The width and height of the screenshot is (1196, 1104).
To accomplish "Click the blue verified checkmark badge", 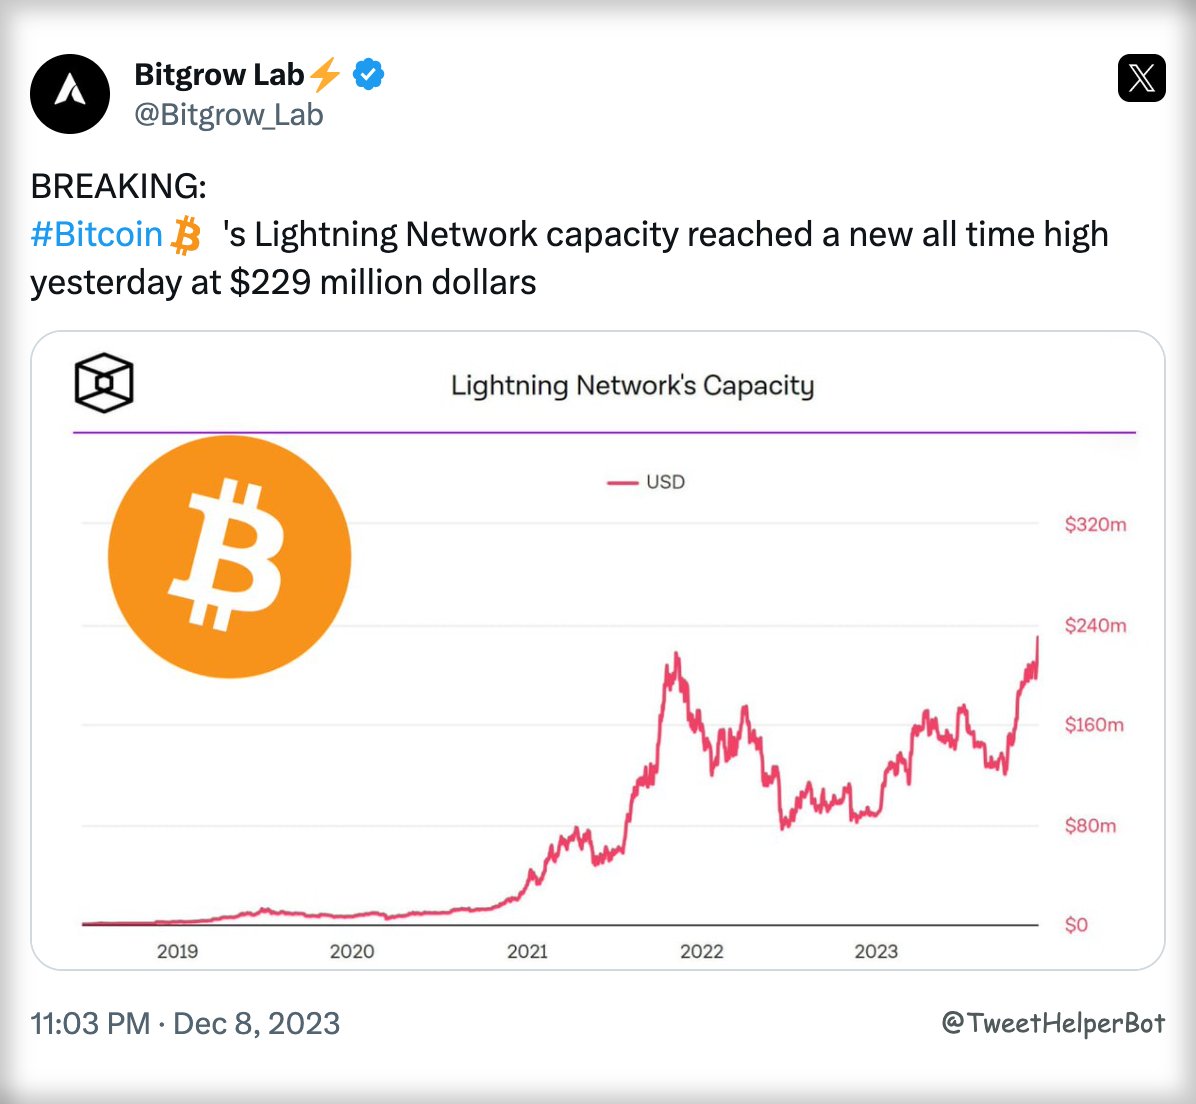I will (x=369, y=74).
